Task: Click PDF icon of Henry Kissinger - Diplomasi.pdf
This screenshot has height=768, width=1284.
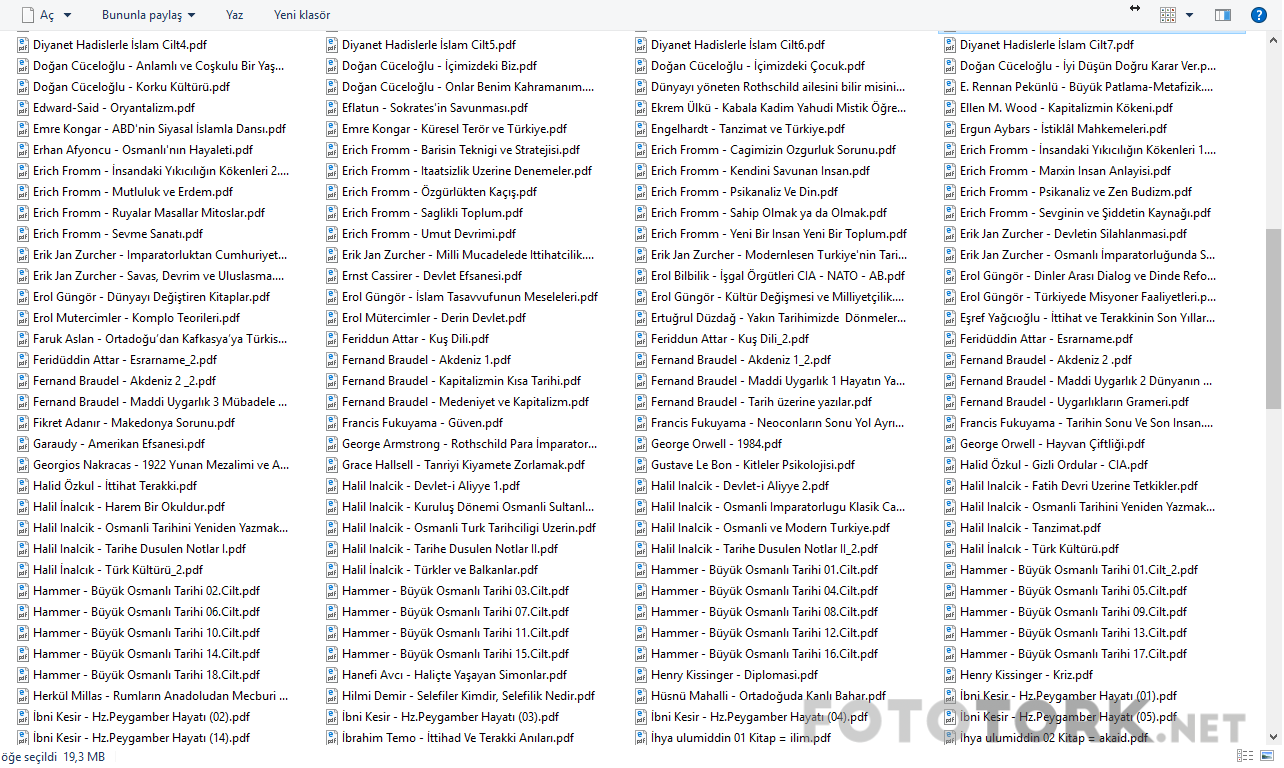Action: [640, 675]
